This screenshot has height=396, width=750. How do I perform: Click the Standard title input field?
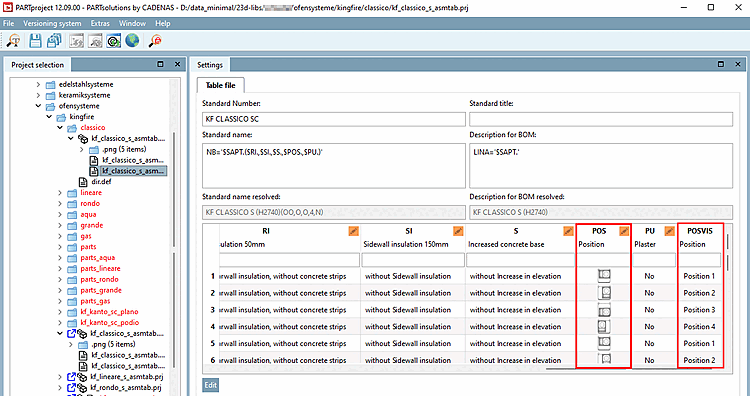601,119
